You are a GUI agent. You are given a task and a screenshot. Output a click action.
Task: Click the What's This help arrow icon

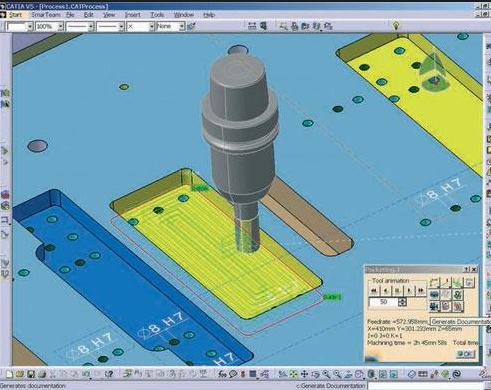coord(109,374)
